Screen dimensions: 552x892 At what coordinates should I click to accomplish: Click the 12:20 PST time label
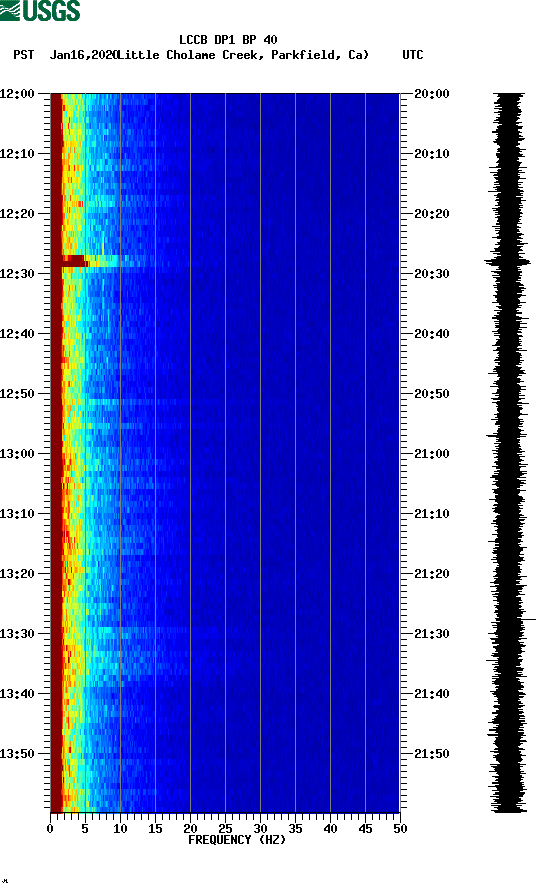coord(17,213)
